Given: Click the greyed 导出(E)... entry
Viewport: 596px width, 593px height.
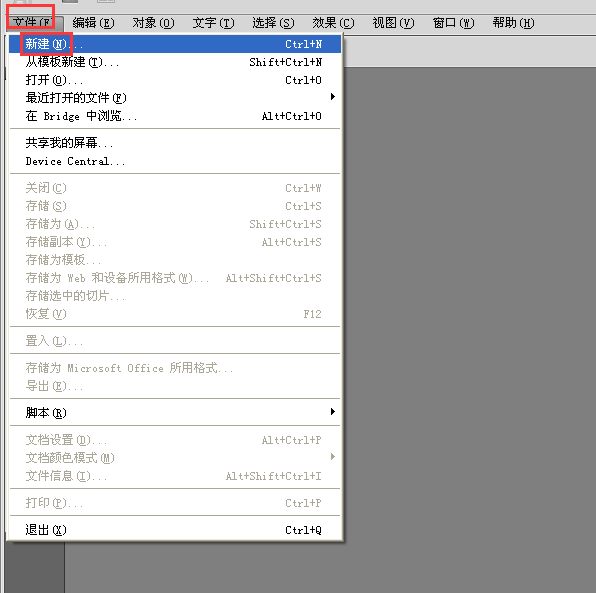Looking at the screenshot, I should 175,386.
